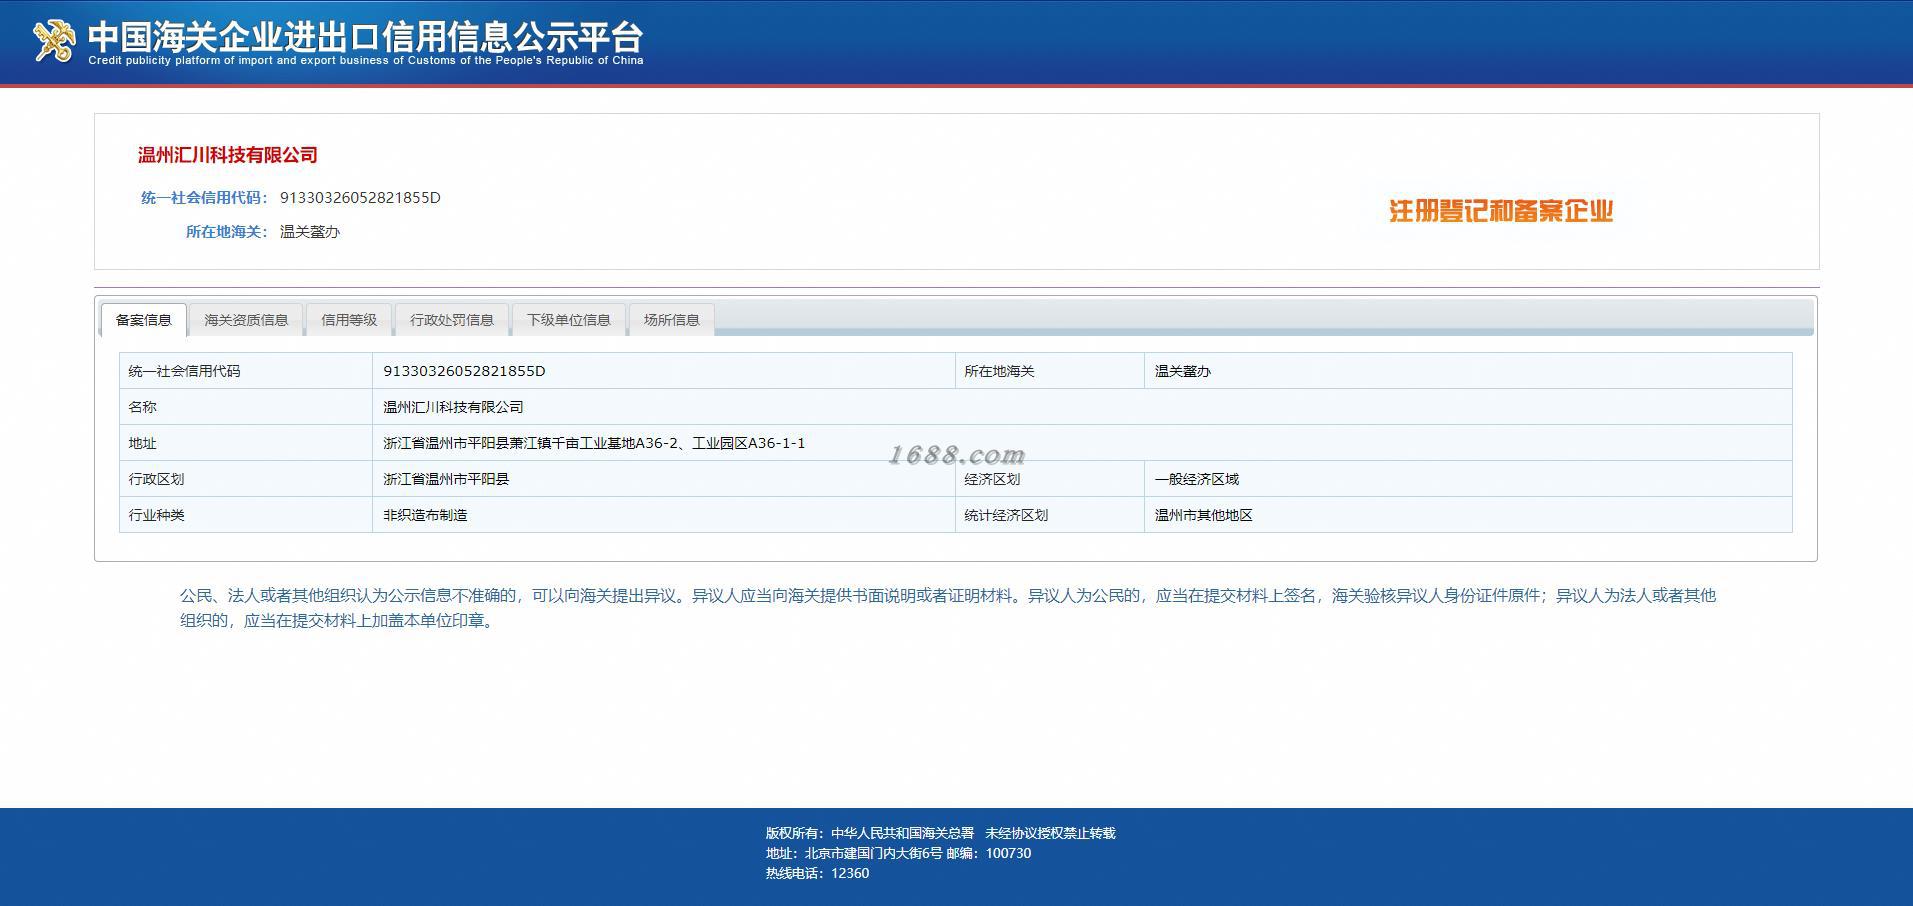Open the 备案信息 tab
Screen dimensions: 1913x906
[x=144, y=320]
